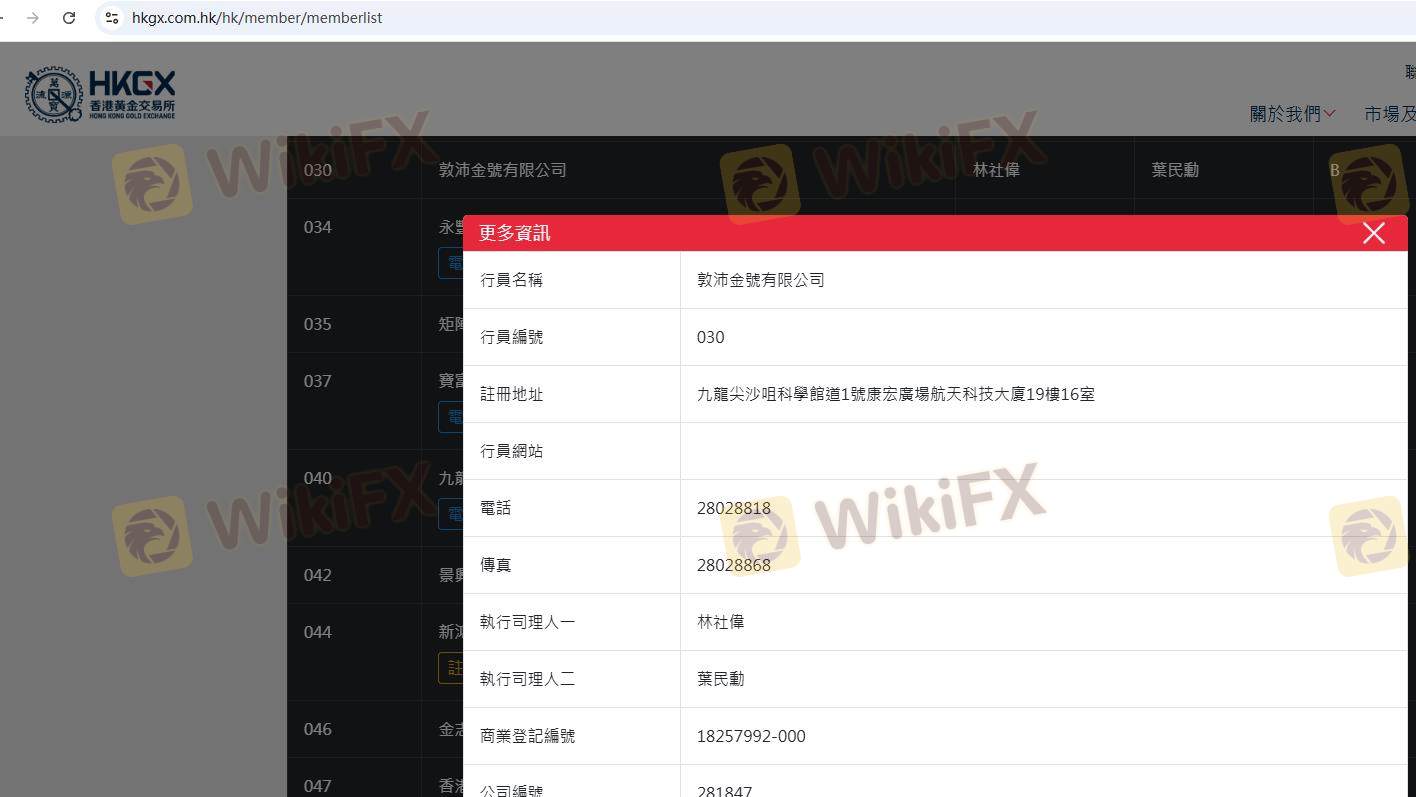1416x797 pixels.
Task: Click the browser forward arrow
Action: tap(33, 18)
